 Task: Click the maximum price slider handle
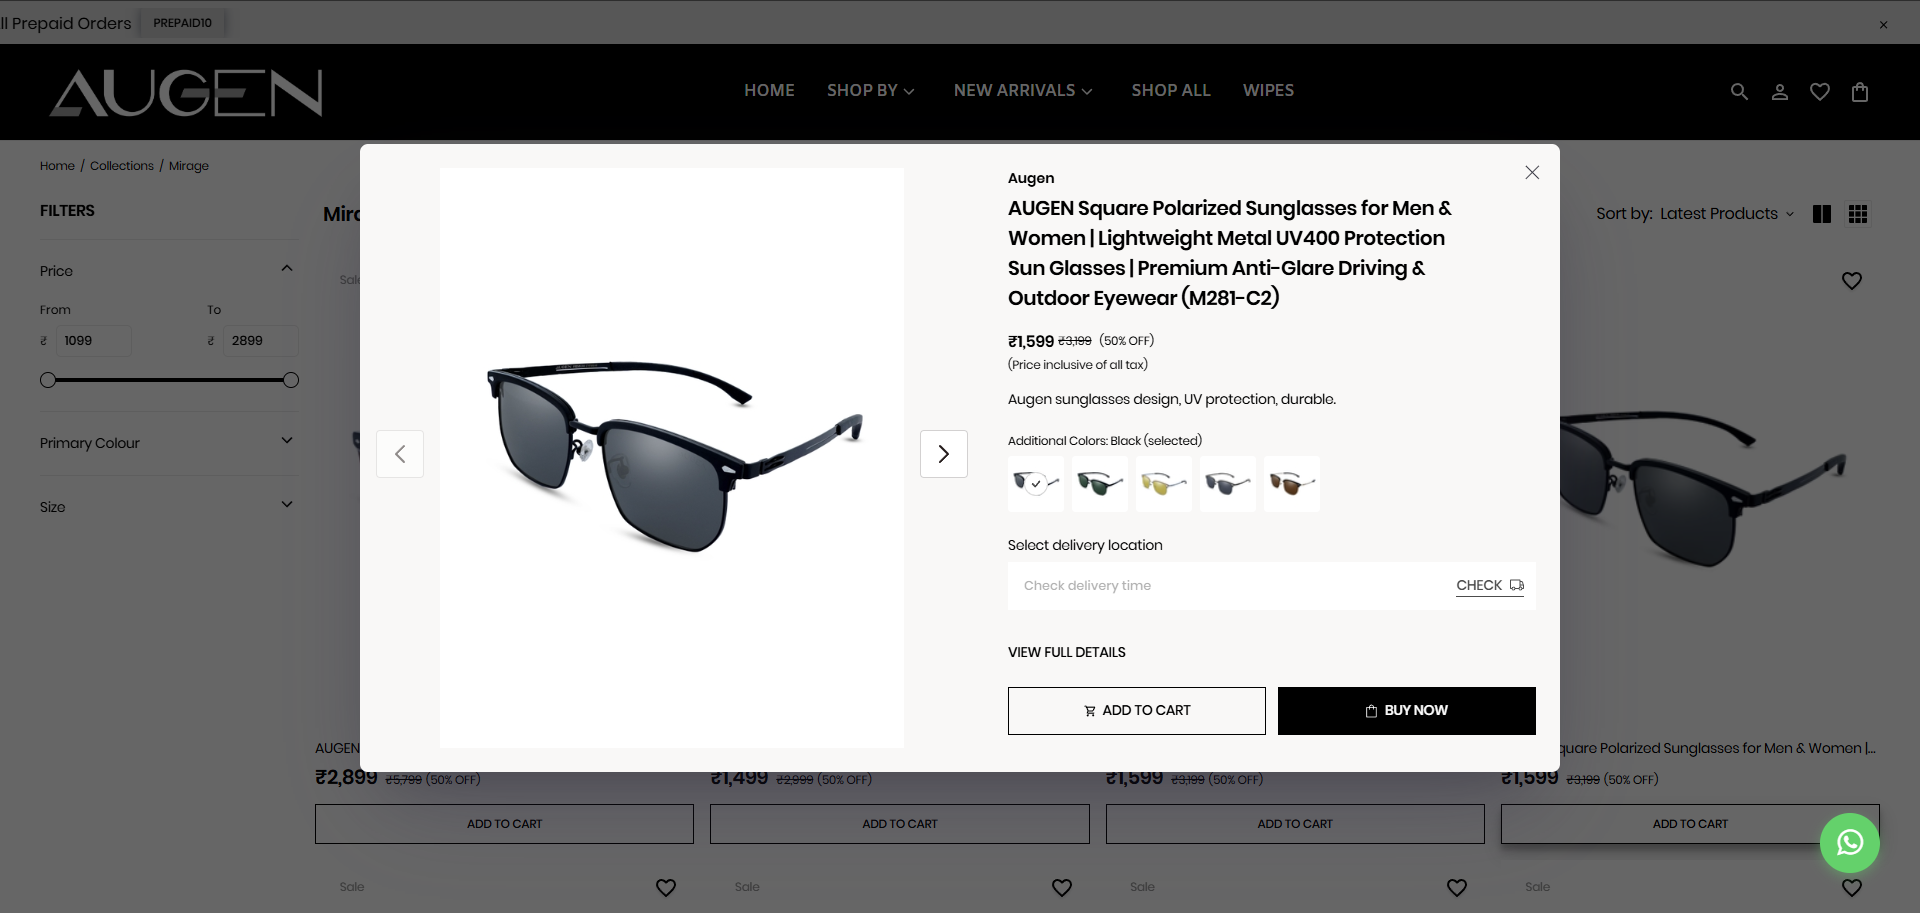pyautogui.click(x=291, y=380)
